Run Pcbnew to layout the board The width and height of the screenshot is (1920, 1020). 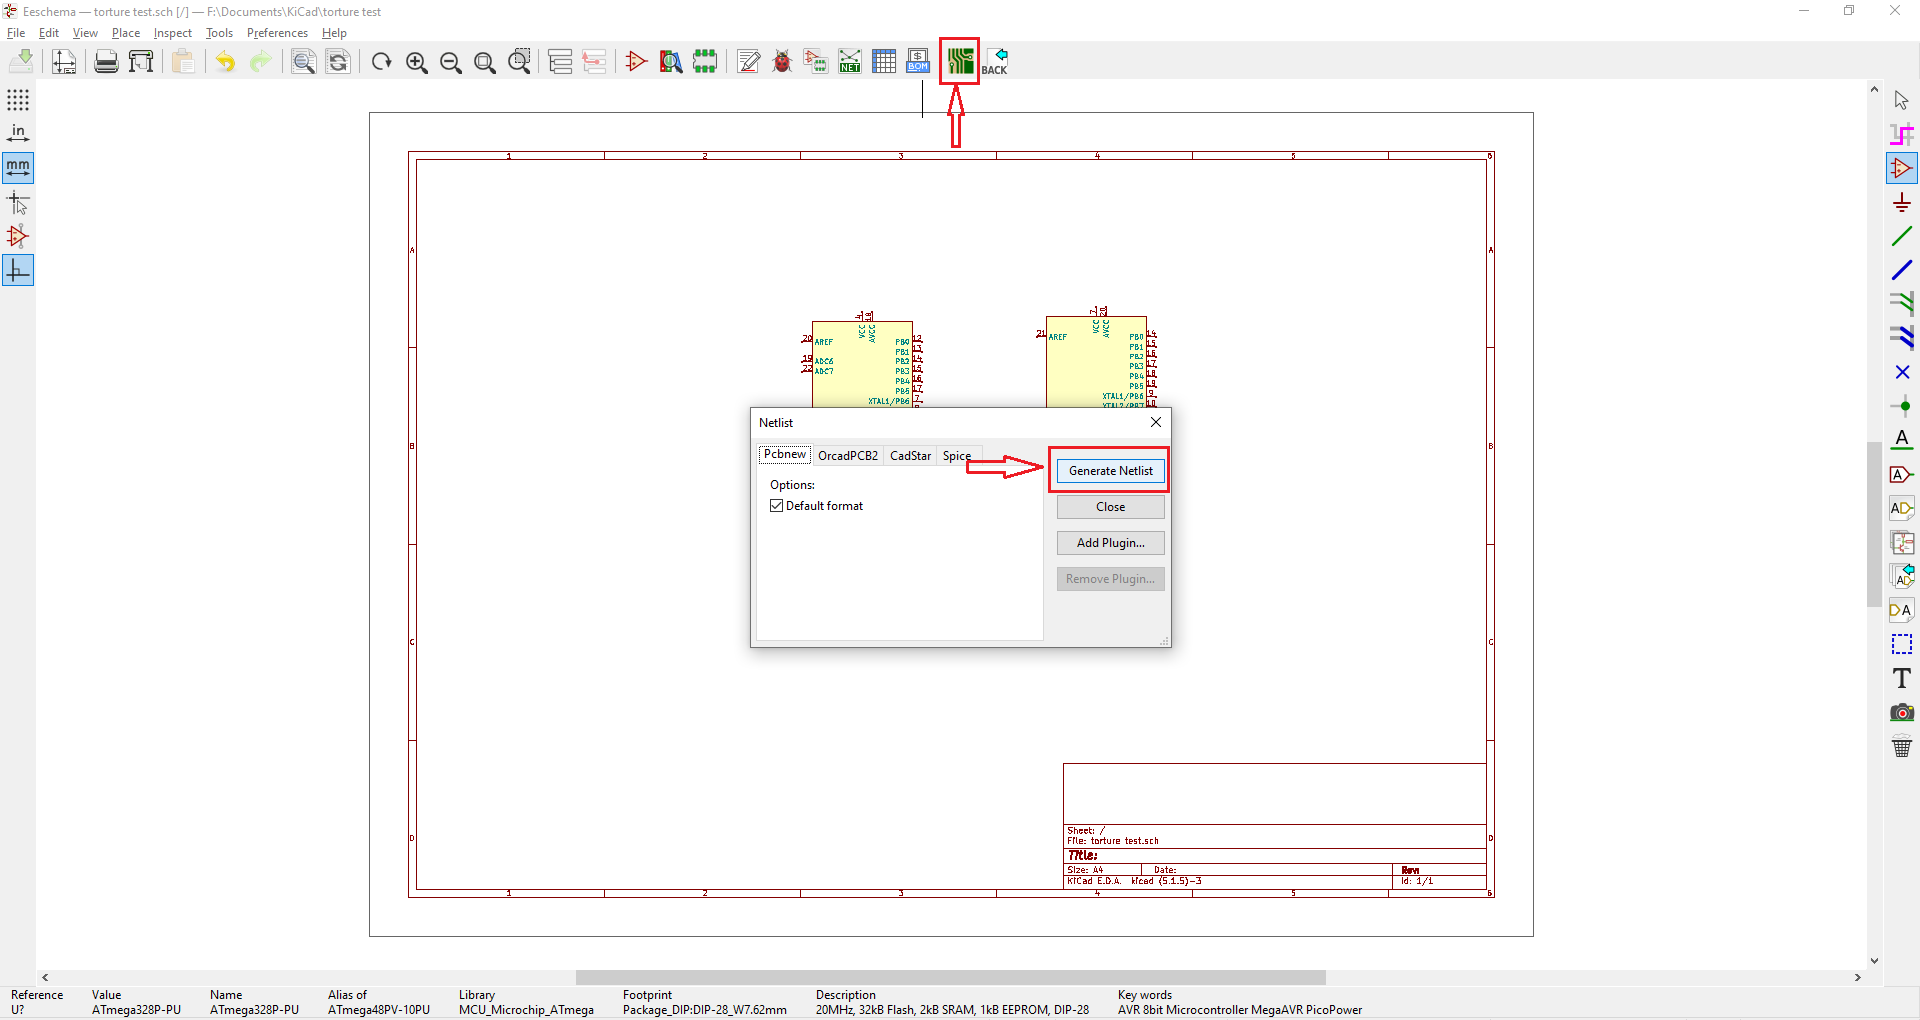960,62
